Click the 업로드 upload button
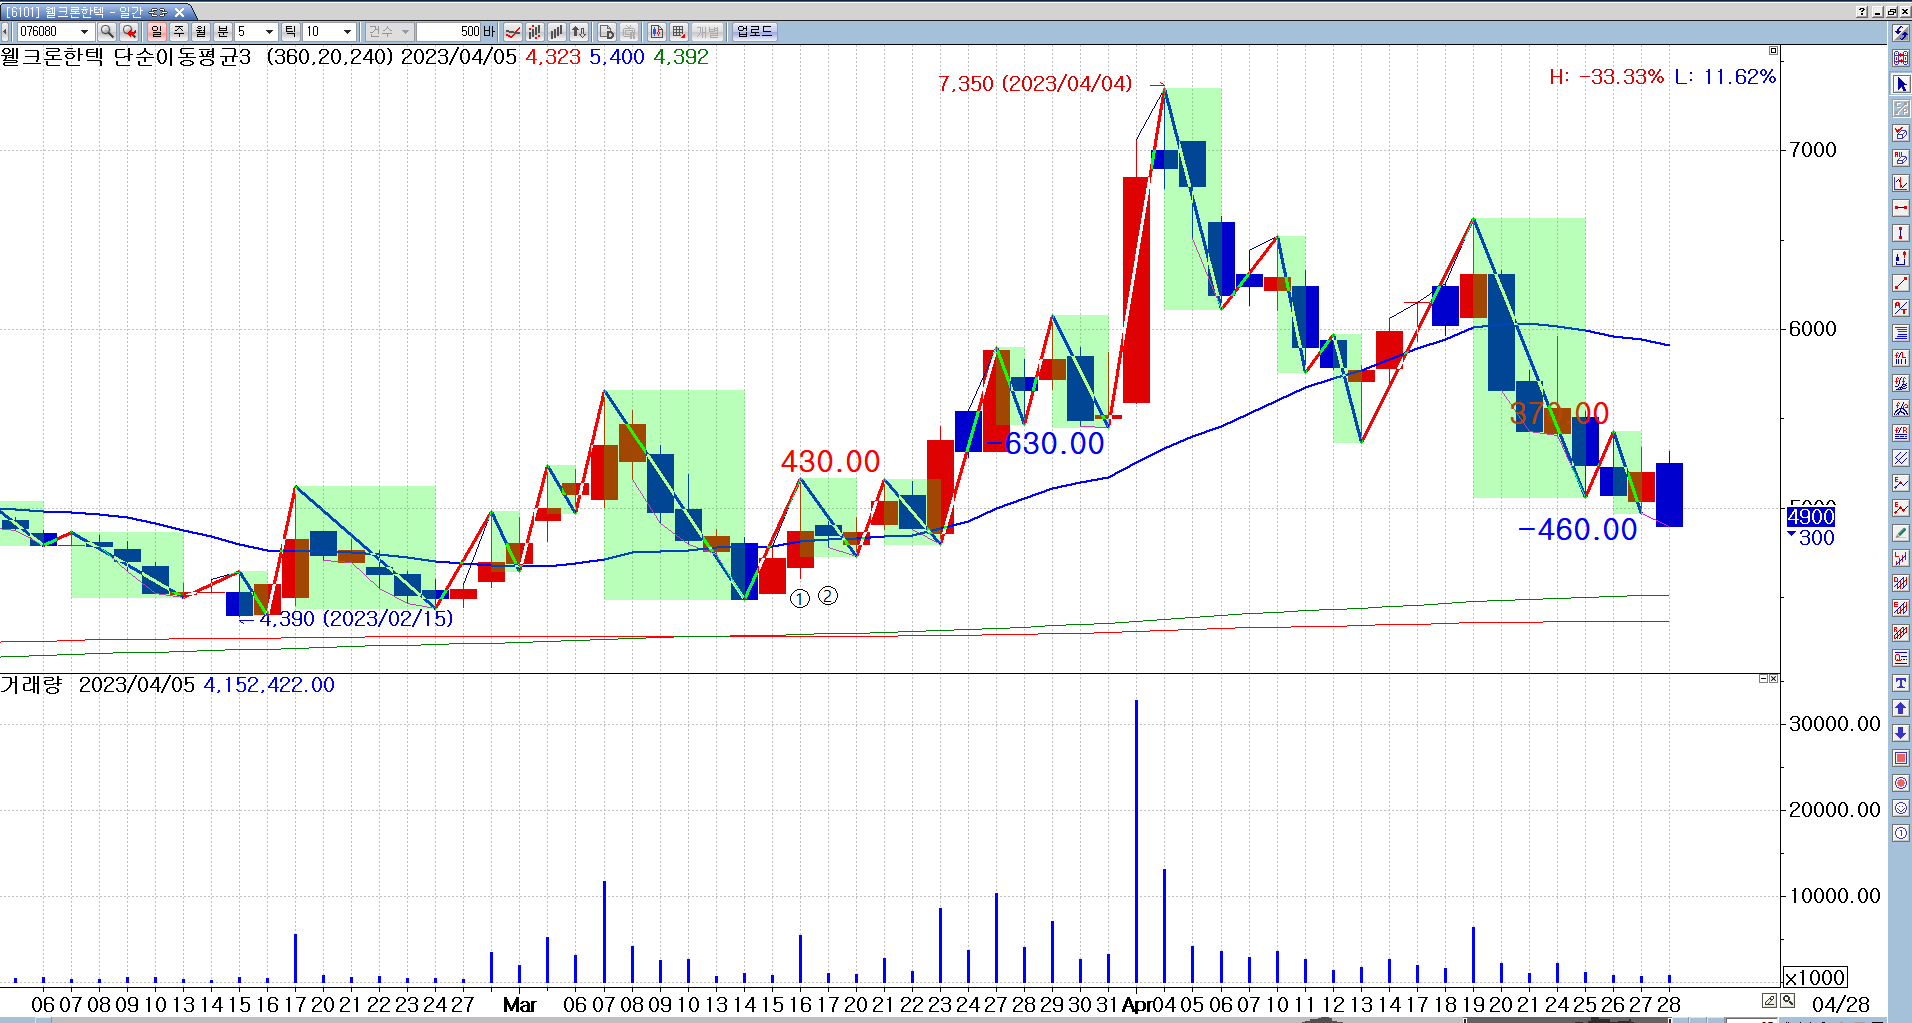The width and height of the screenshot is (1912, 1023). click(x=754, y=32)
